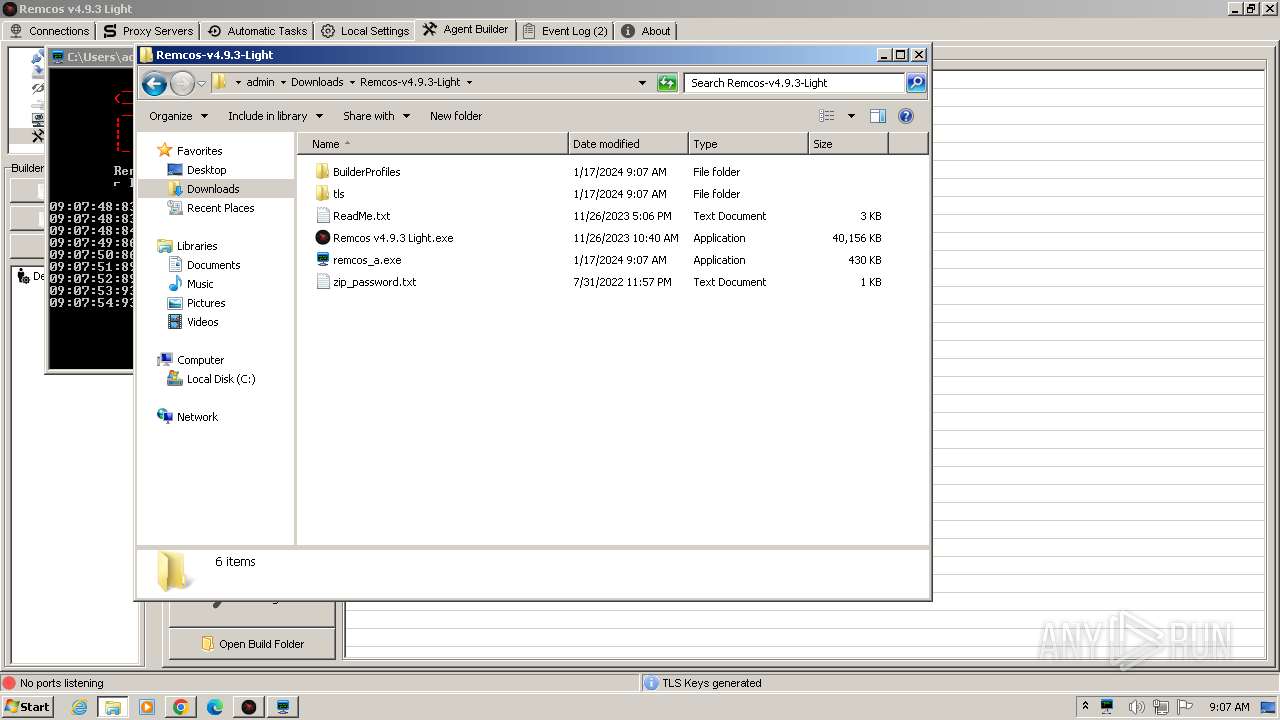Select the zip_password.txt file icon

(322, 282)
